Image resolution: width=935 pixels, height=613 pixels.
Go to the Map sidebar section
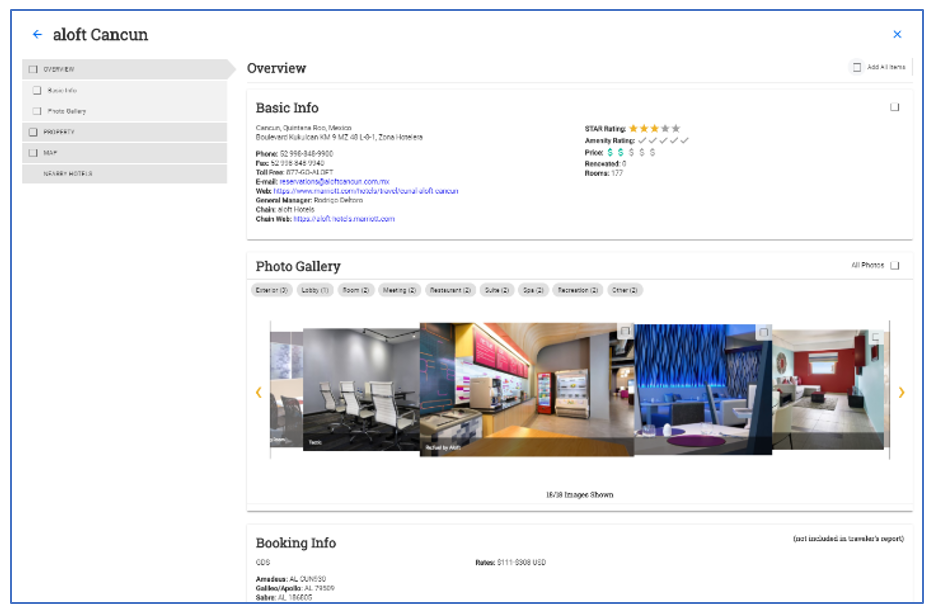pos(50,153)
